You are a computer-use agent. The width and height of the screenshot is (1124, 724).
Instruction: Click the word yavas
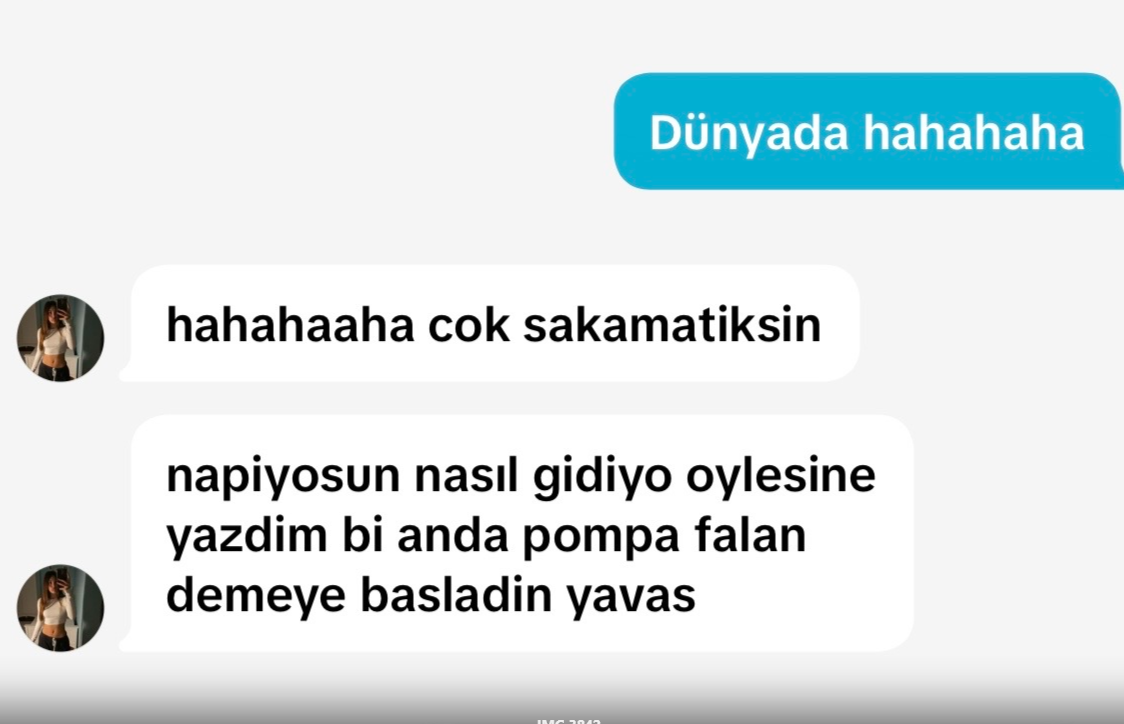click(x=631, y=596)
